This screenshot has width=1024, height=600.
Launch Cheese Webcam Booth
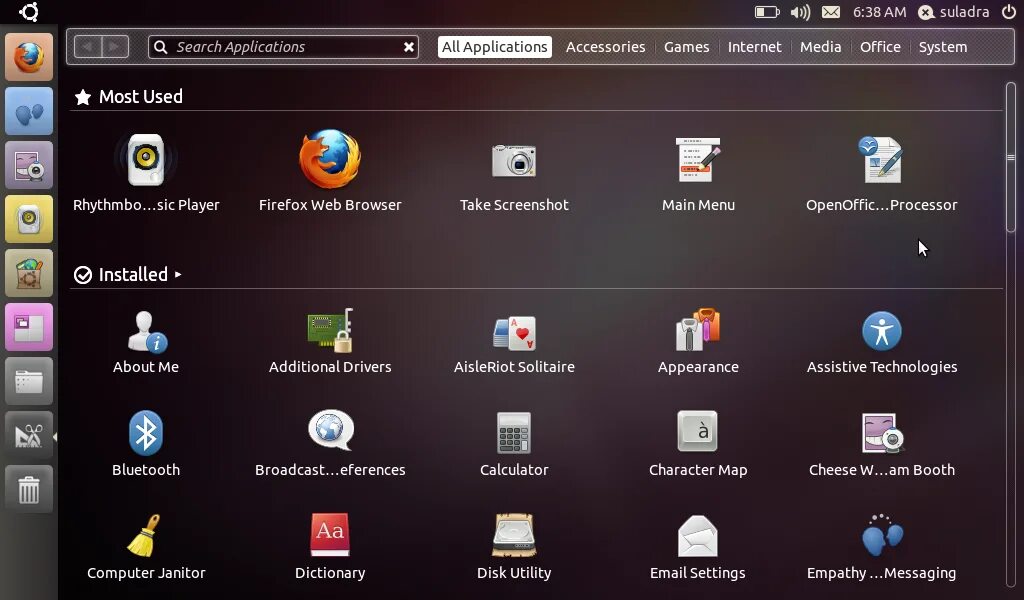tap(882, 444)
